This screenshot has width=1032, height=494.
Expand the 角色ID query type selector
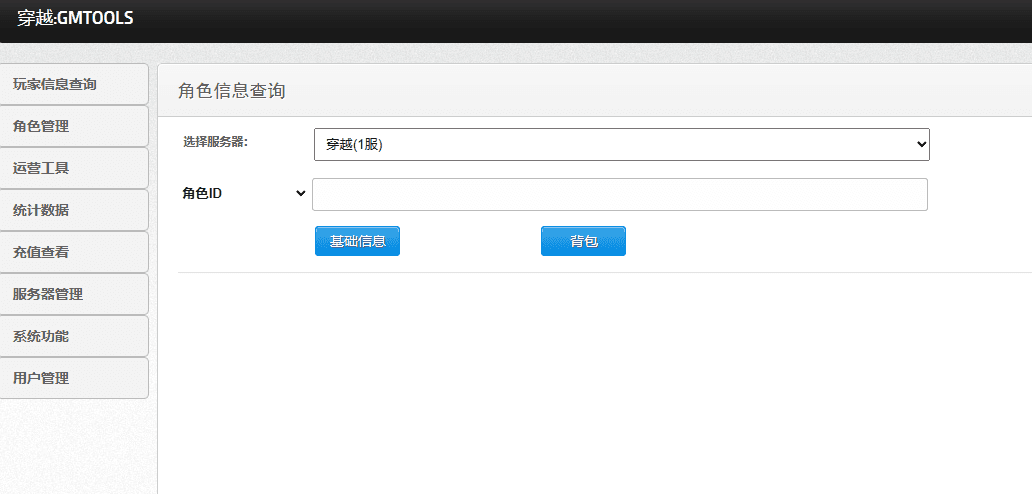tap(243, 193)
